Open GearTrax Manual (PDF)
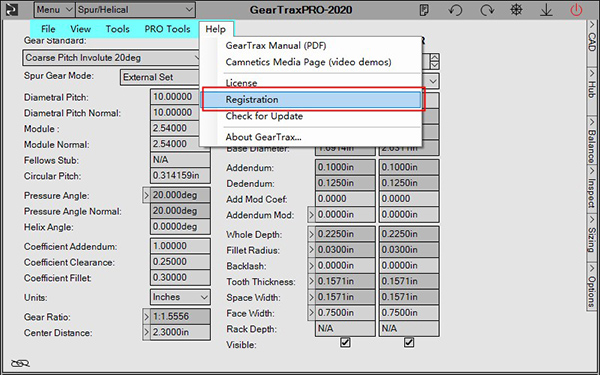This screenshot has width=600, height=375. (276, 46)
